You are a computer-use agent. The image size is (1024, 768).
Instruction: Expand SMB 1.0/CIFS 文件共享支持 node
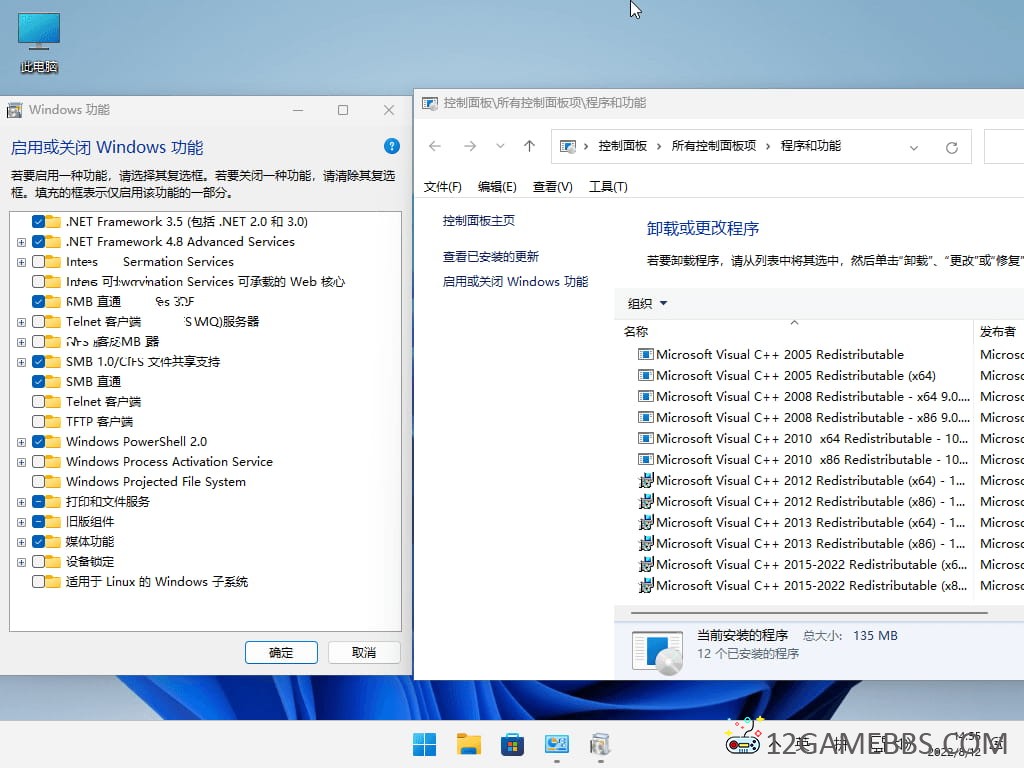[22, 362]
